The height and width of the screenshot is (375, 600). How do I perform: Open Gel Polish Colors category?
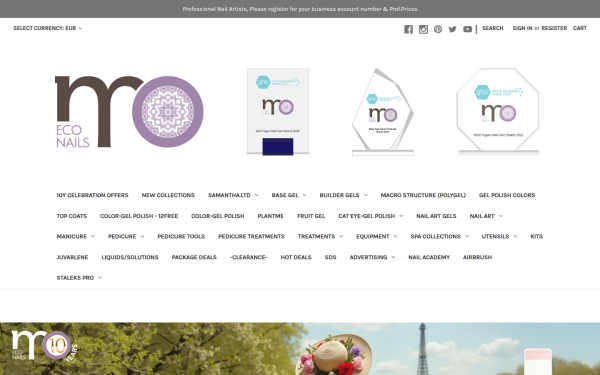pyautogui.click(x=507, y=195)
